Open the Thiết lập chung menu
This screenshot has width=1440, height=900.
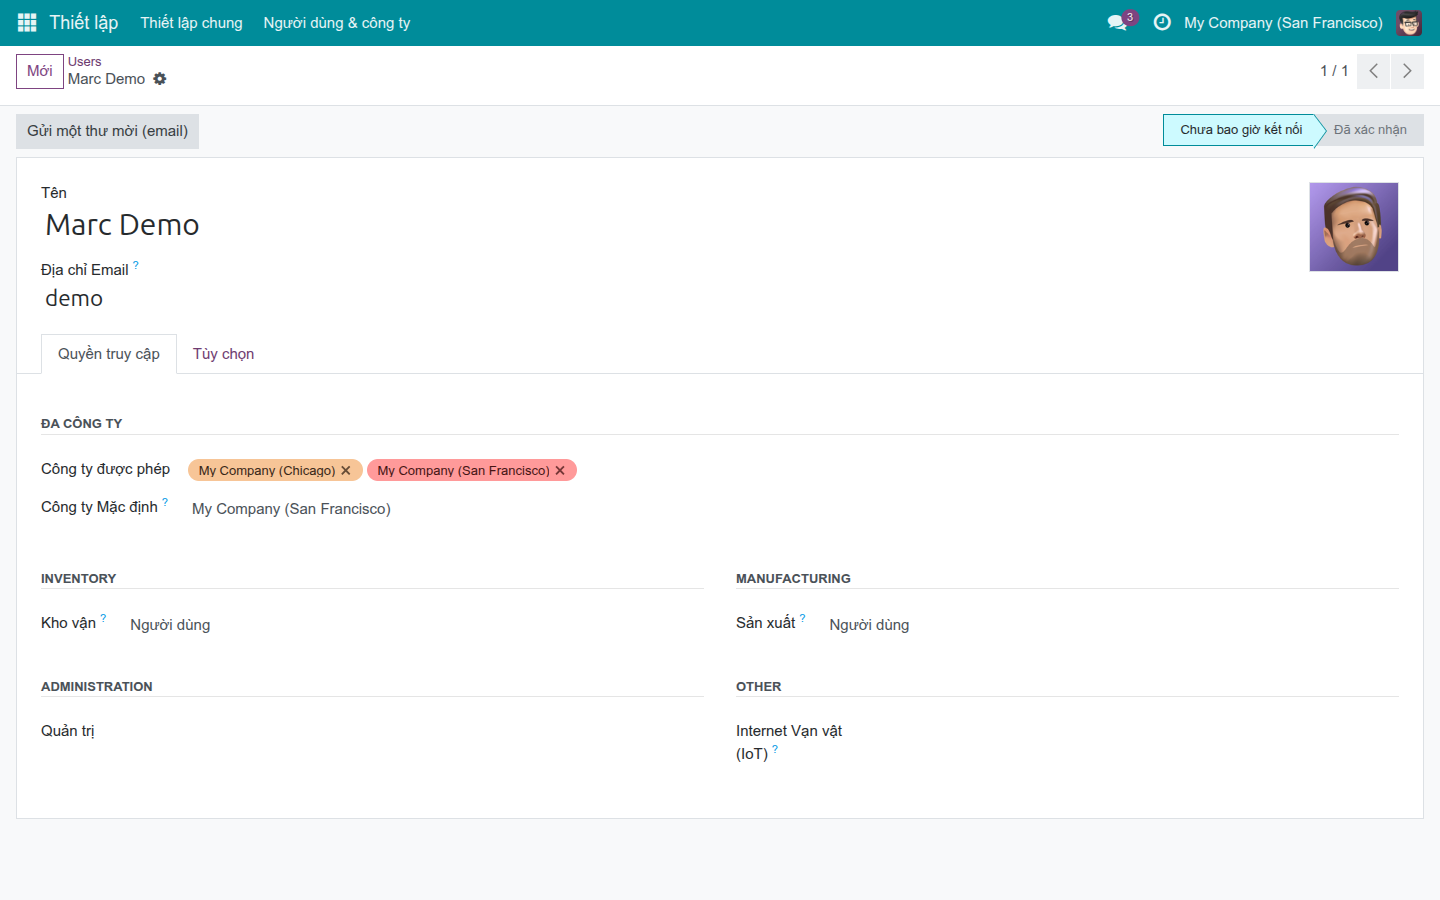click(x=191, y=23)
